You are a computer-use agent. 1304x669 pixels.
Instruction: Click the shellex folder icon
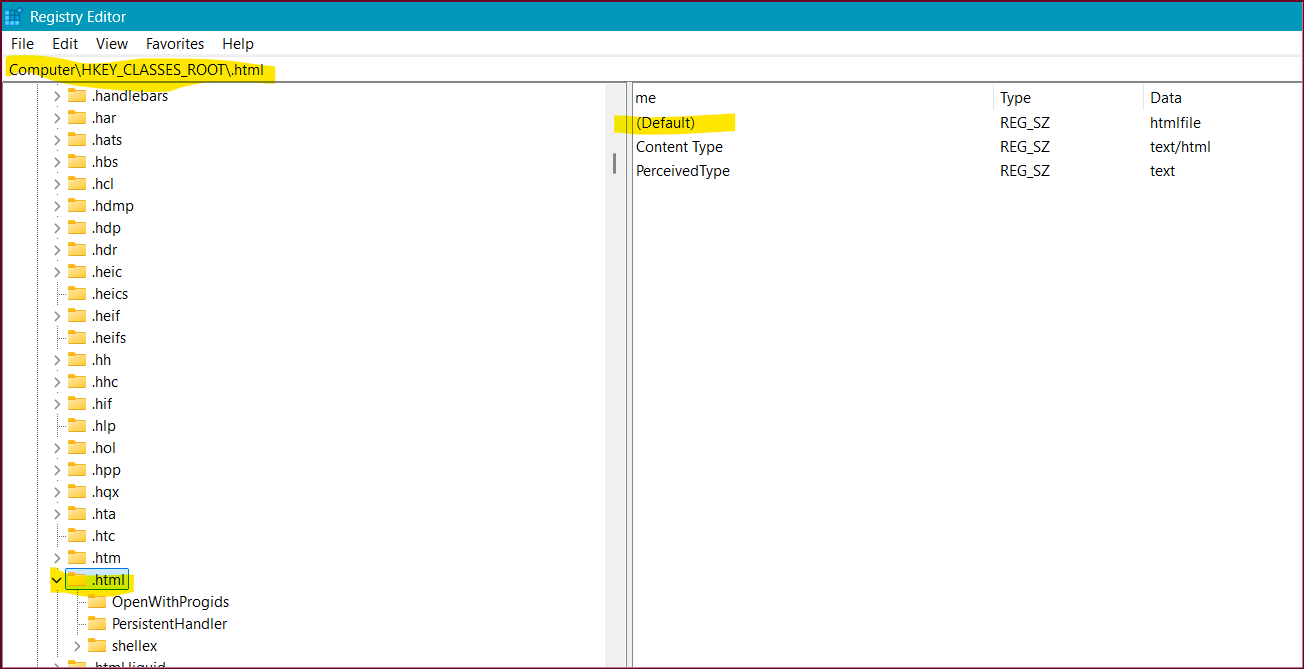[97, 646]
